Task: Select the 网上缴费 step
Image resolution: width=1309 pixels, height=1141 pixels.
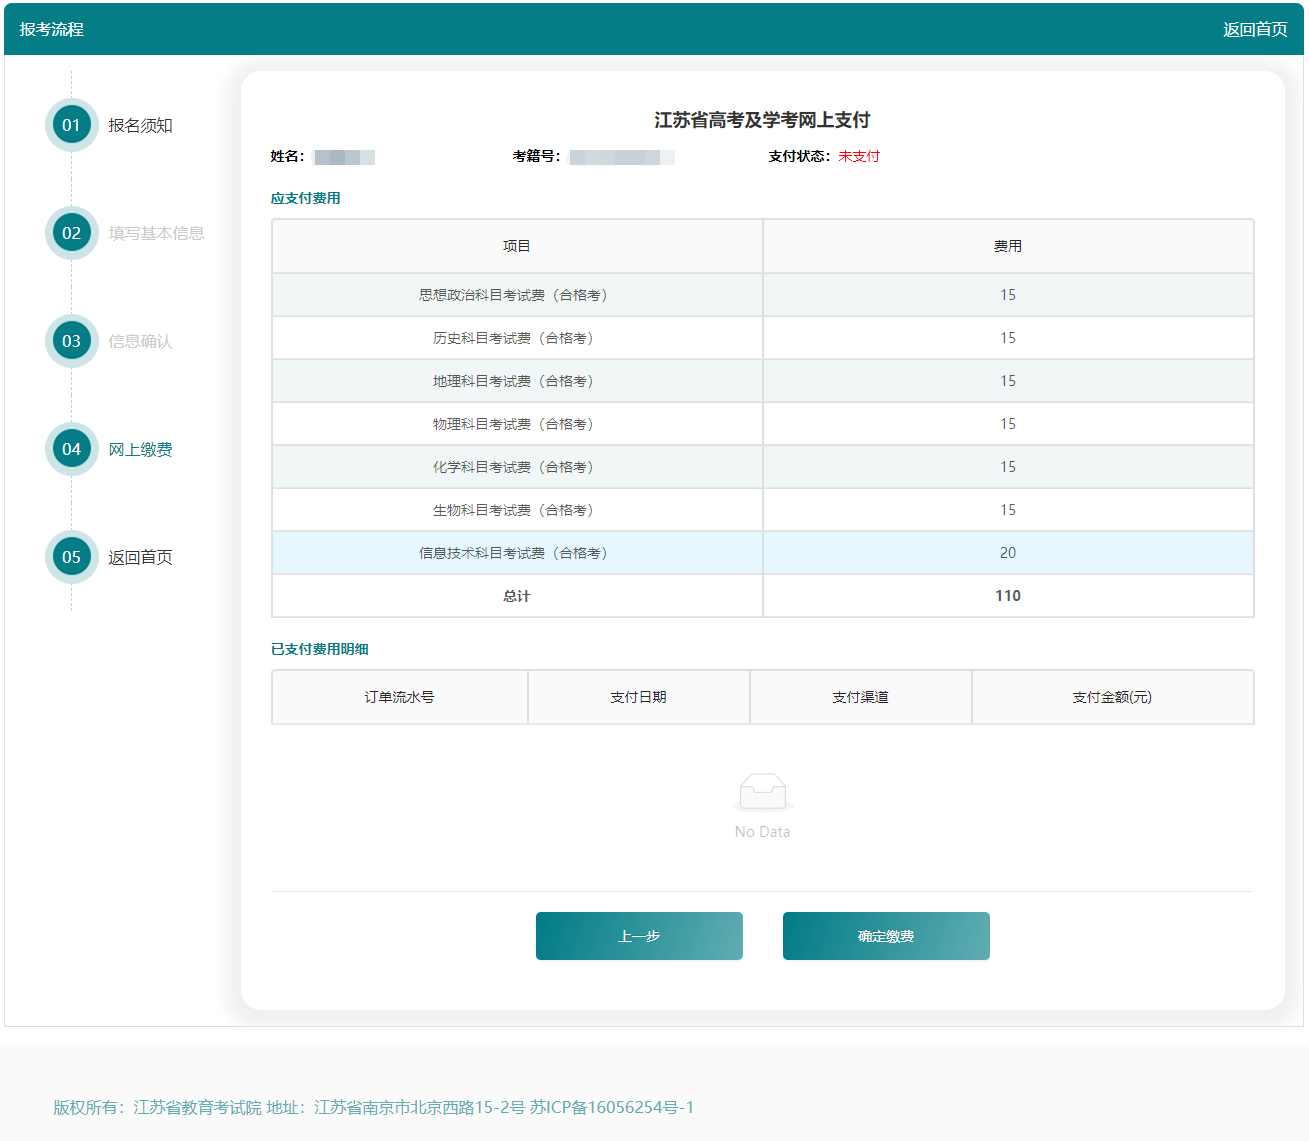Action: pyautogui.click(x=140, y=449)
